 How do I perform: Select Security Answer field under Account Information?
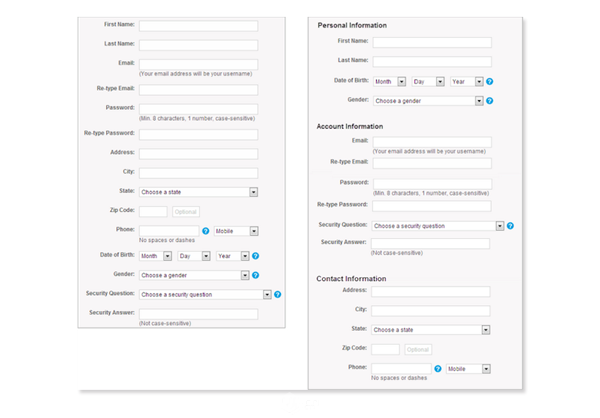coord(430,243)
